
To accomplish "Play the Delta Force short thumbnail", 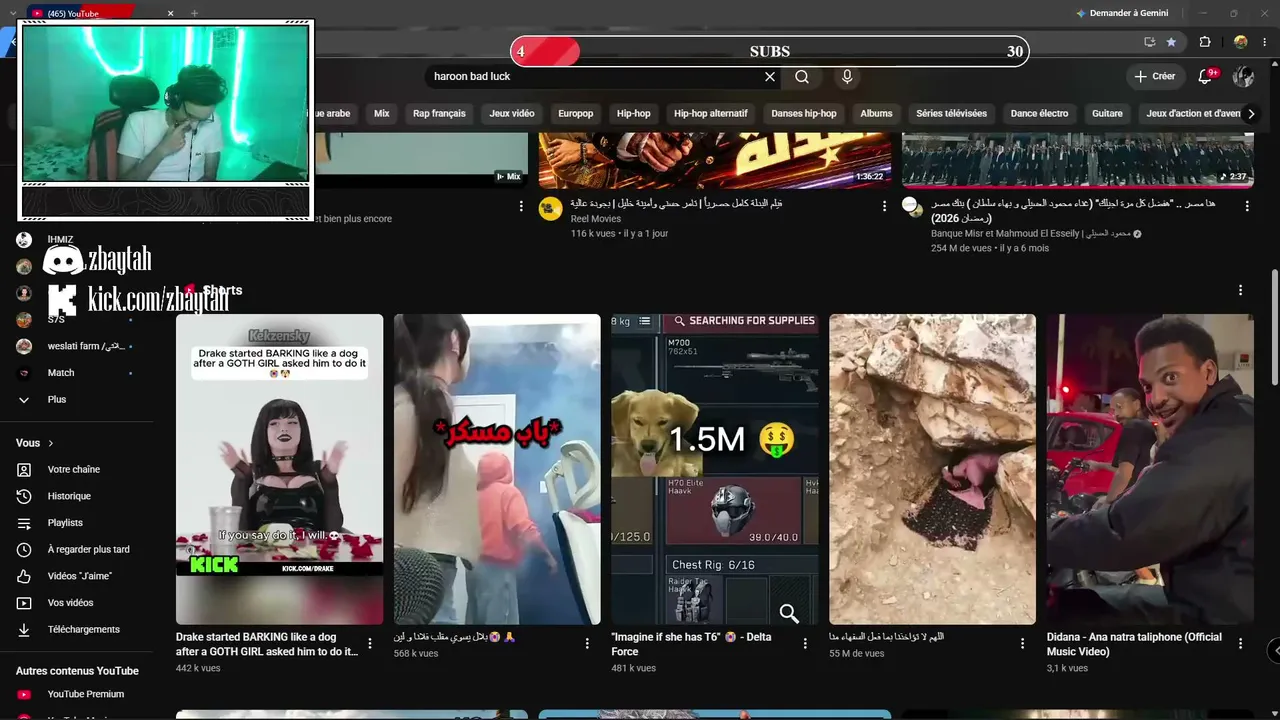I will (x=715, y=469).
